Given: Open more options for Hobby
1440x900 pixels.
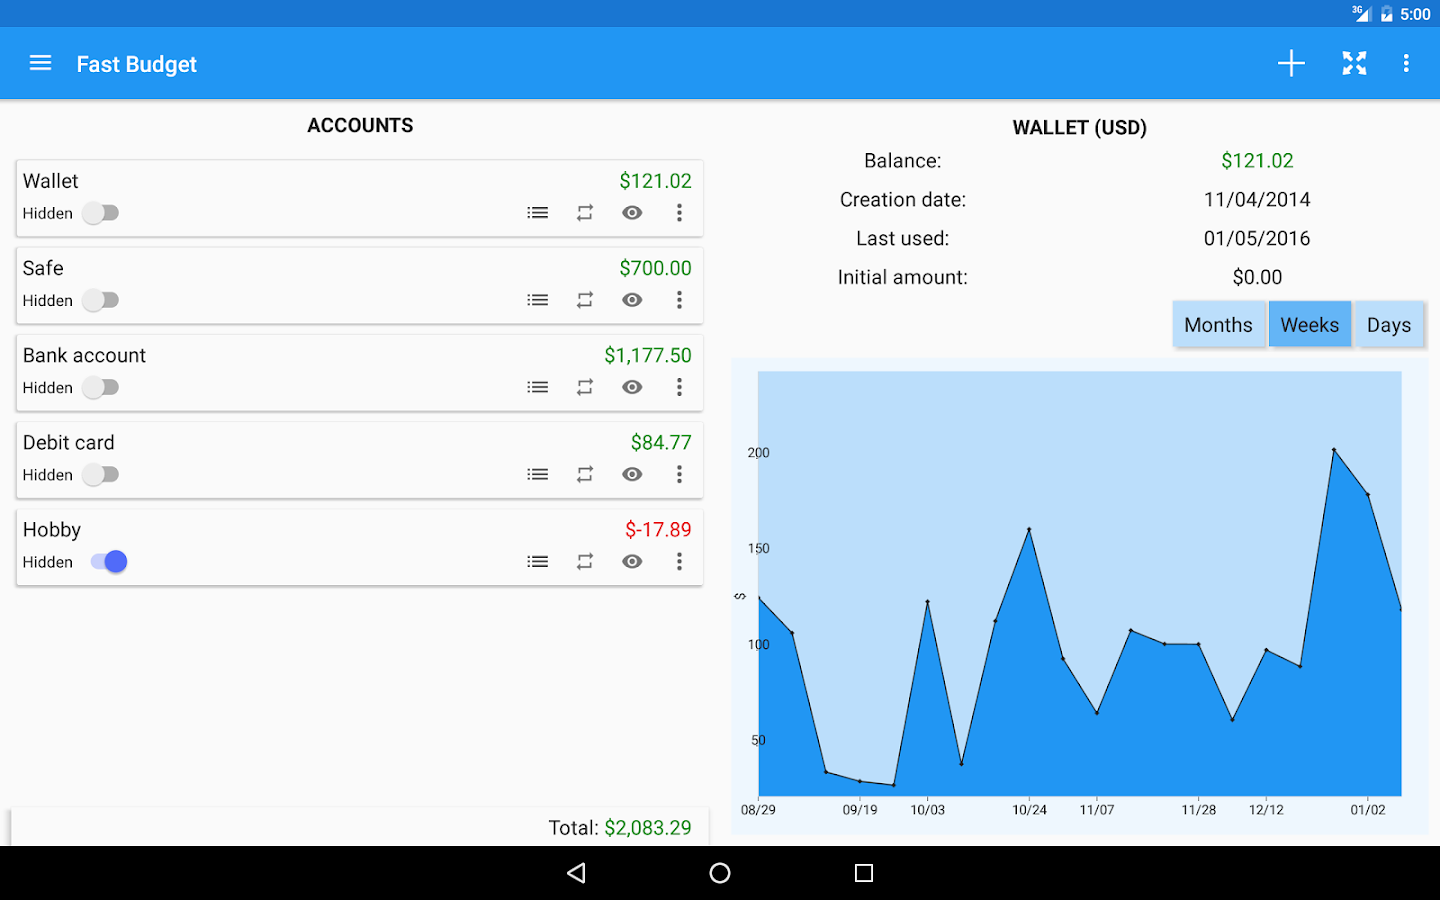Looking at the screenshot, I should click(679, 562).
